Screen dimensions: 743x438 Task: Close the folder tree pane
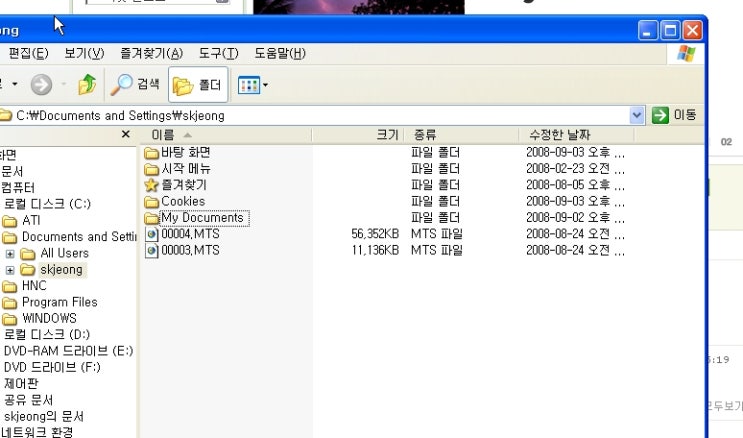click(x=125, y=134)
